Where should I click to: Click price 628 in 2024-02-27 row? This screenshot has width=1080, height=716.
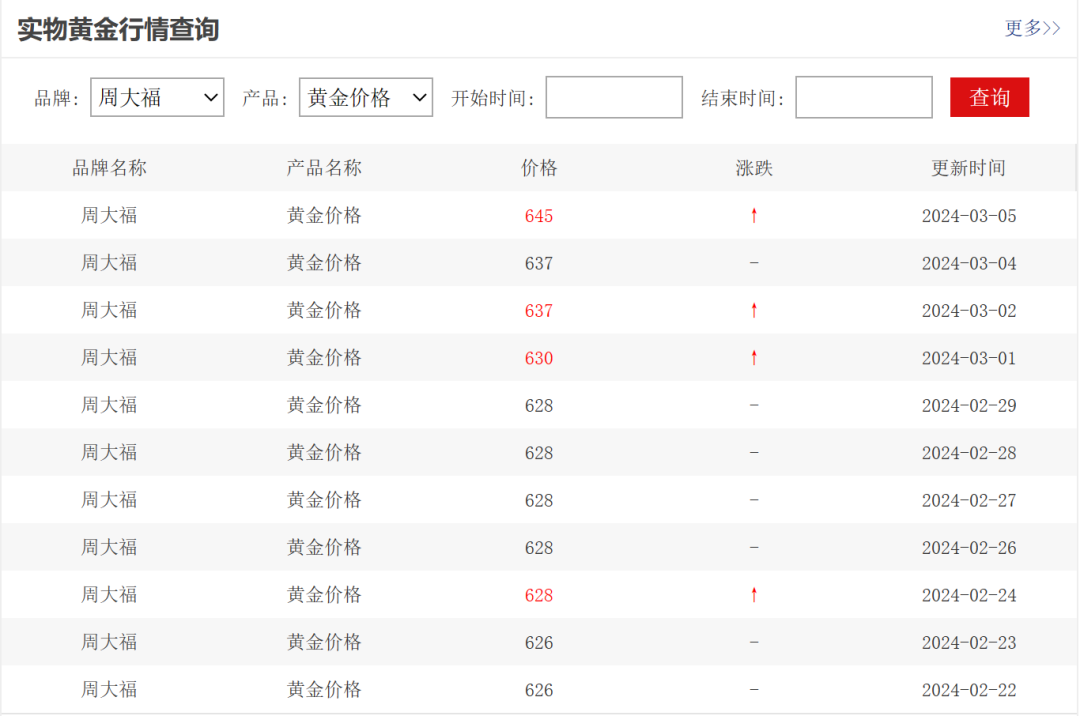(539, 501)
